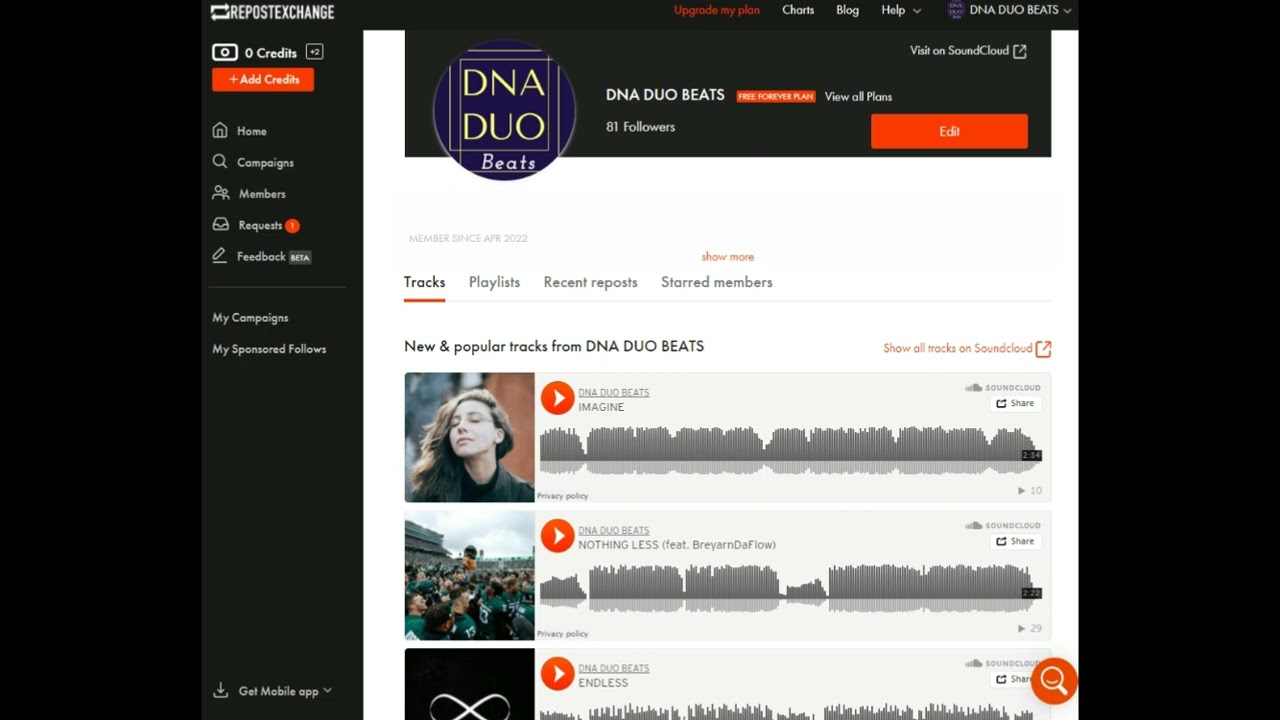Click small account avatar in top bar
Screen dimensions: 1280x720
tap(955, 10)
